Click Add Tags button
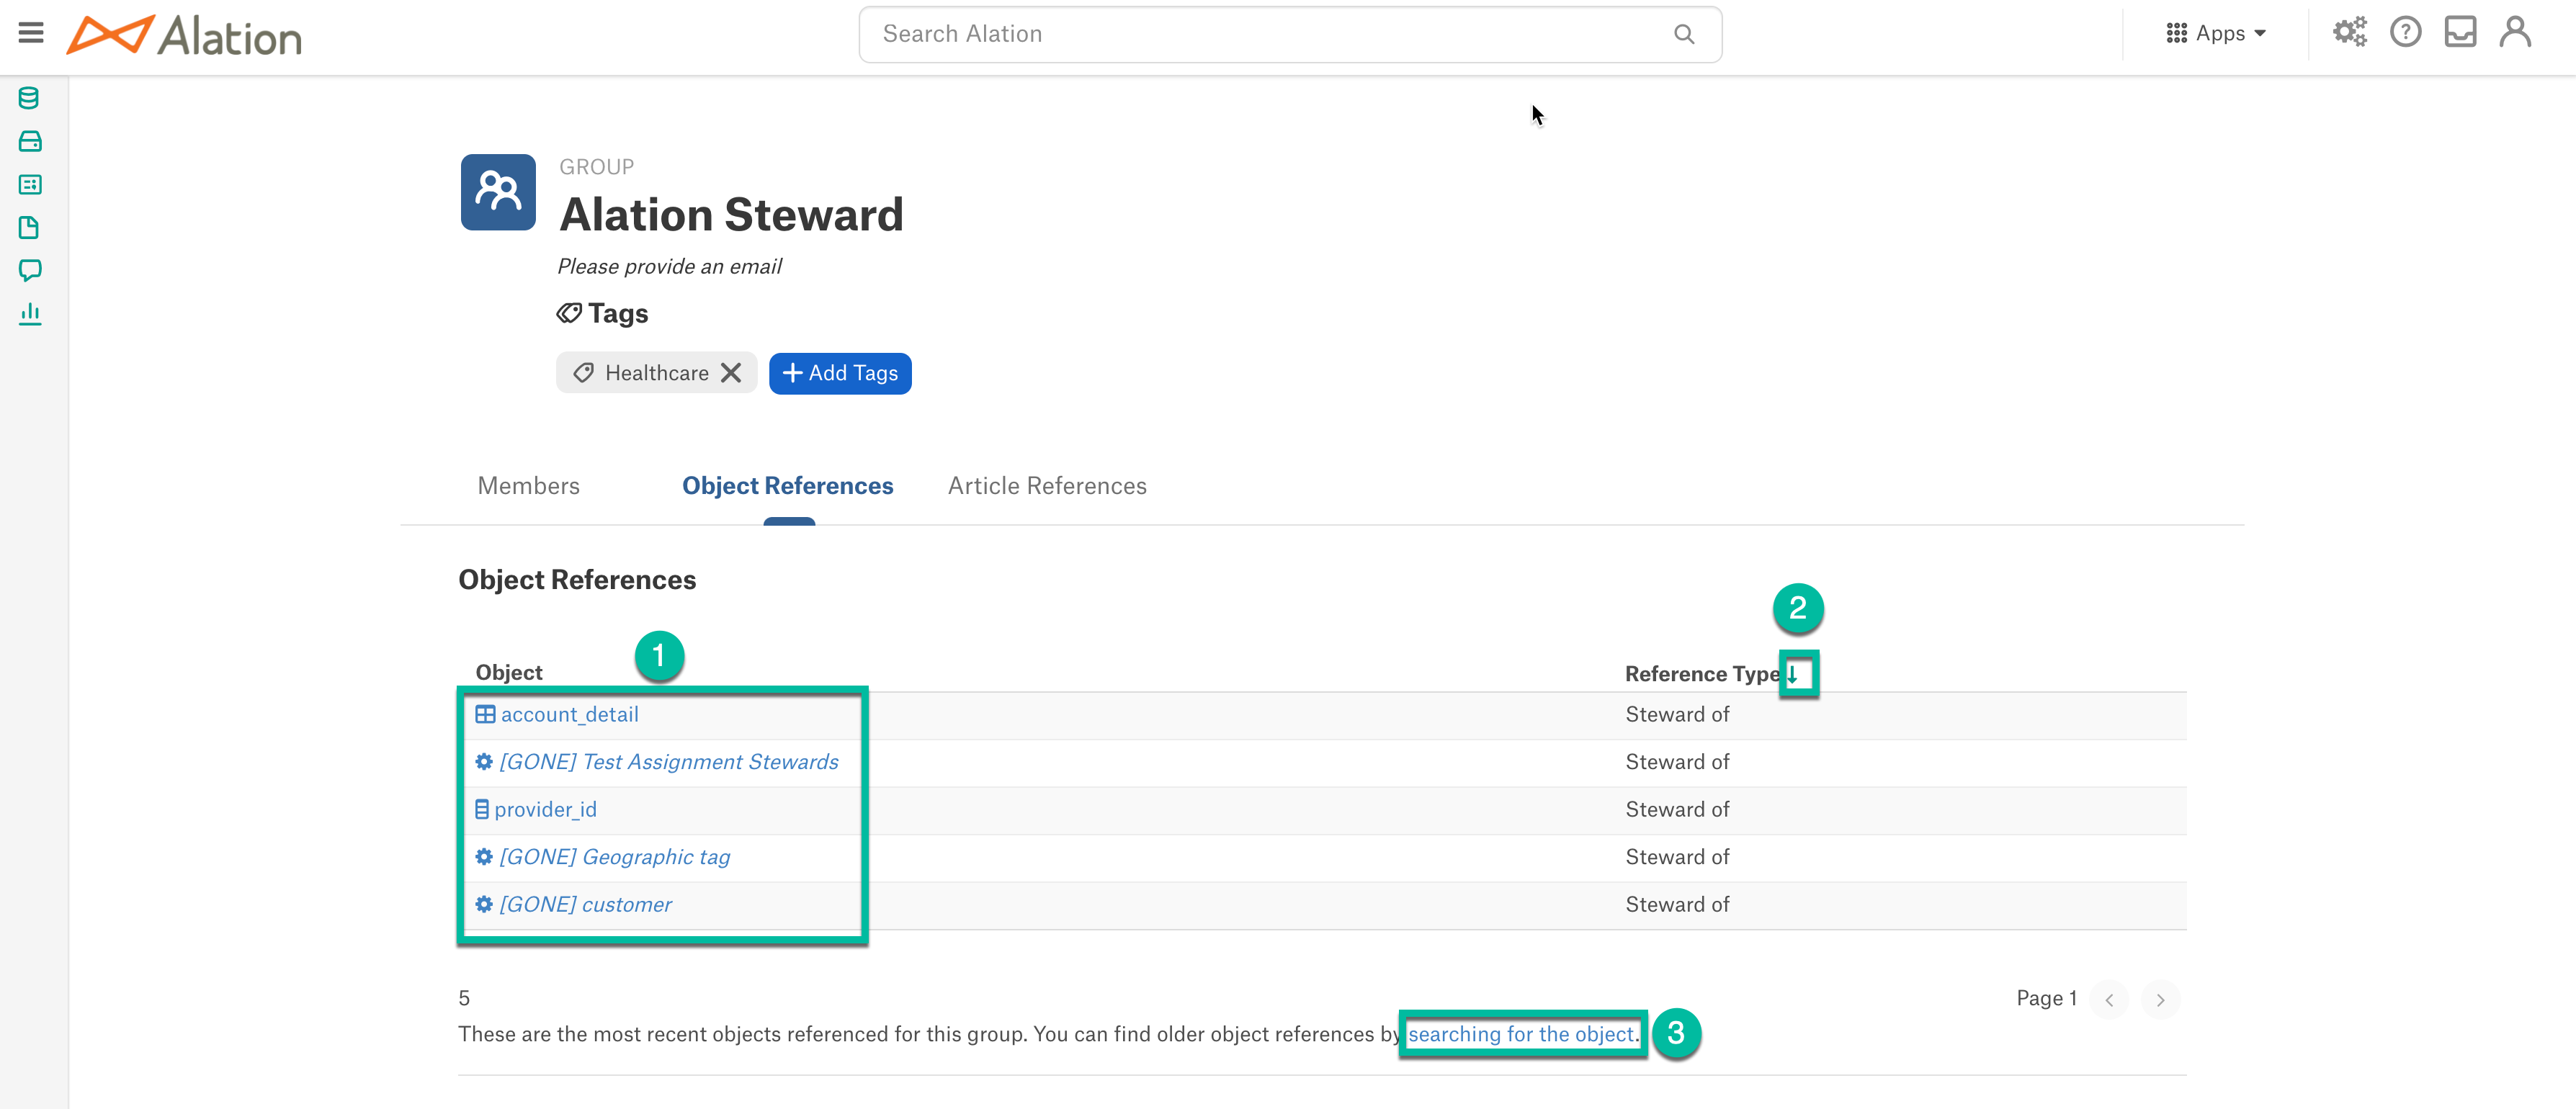Viewport: 2576px width, 1109px height. tap(841, 373)
